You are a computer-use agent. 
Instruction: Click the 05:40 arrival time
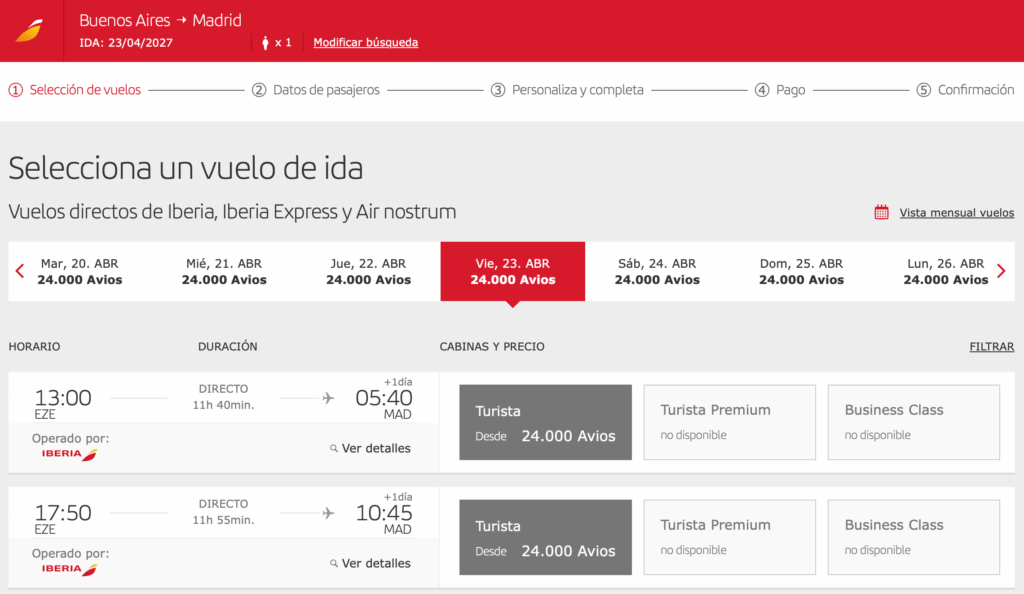point(384,398)
